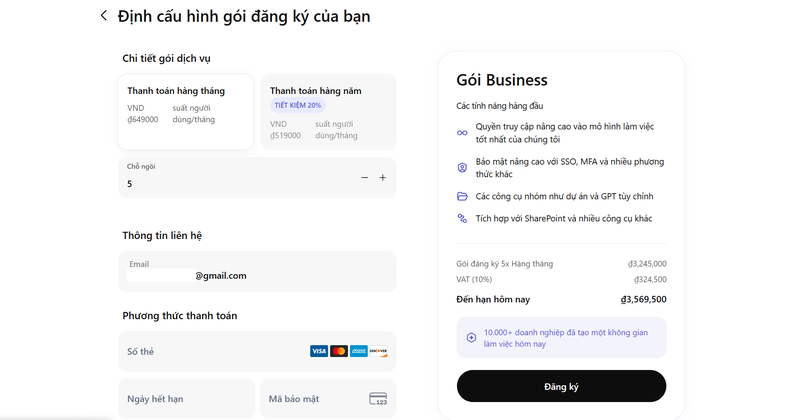The image size is (800, 420).
Task: Click 'Đến hạn hôm nay' label
Action: pyautogui.click(x=493, y=300)
